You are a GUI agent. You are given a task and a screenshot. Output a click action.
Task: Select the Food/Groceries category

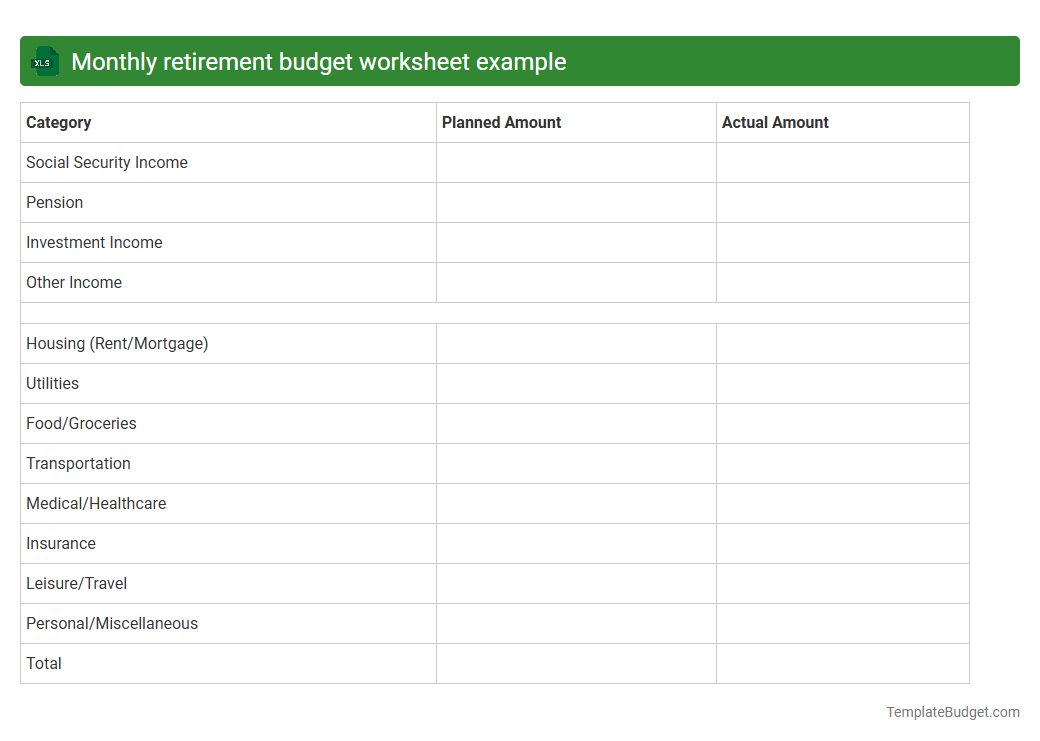pos(81,423)
